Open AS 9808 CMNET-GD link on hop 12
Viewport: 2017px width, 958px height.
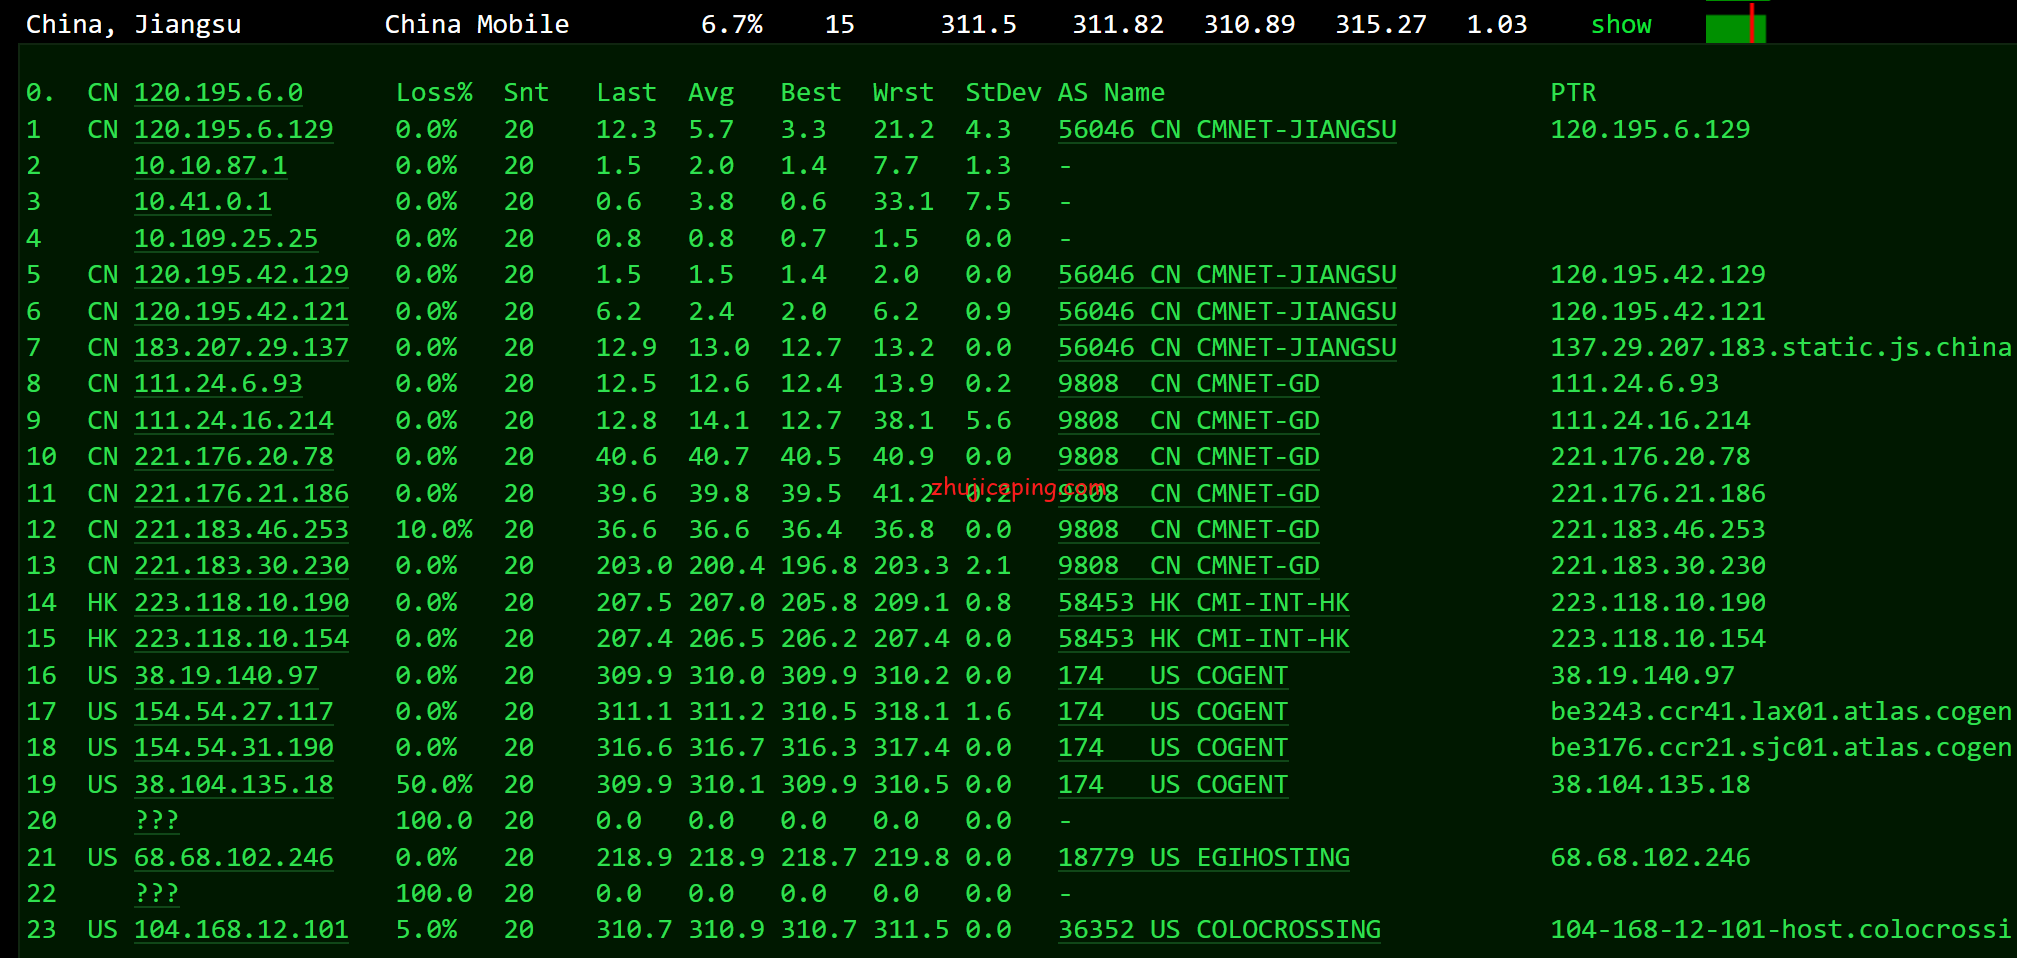[1189, 530]
